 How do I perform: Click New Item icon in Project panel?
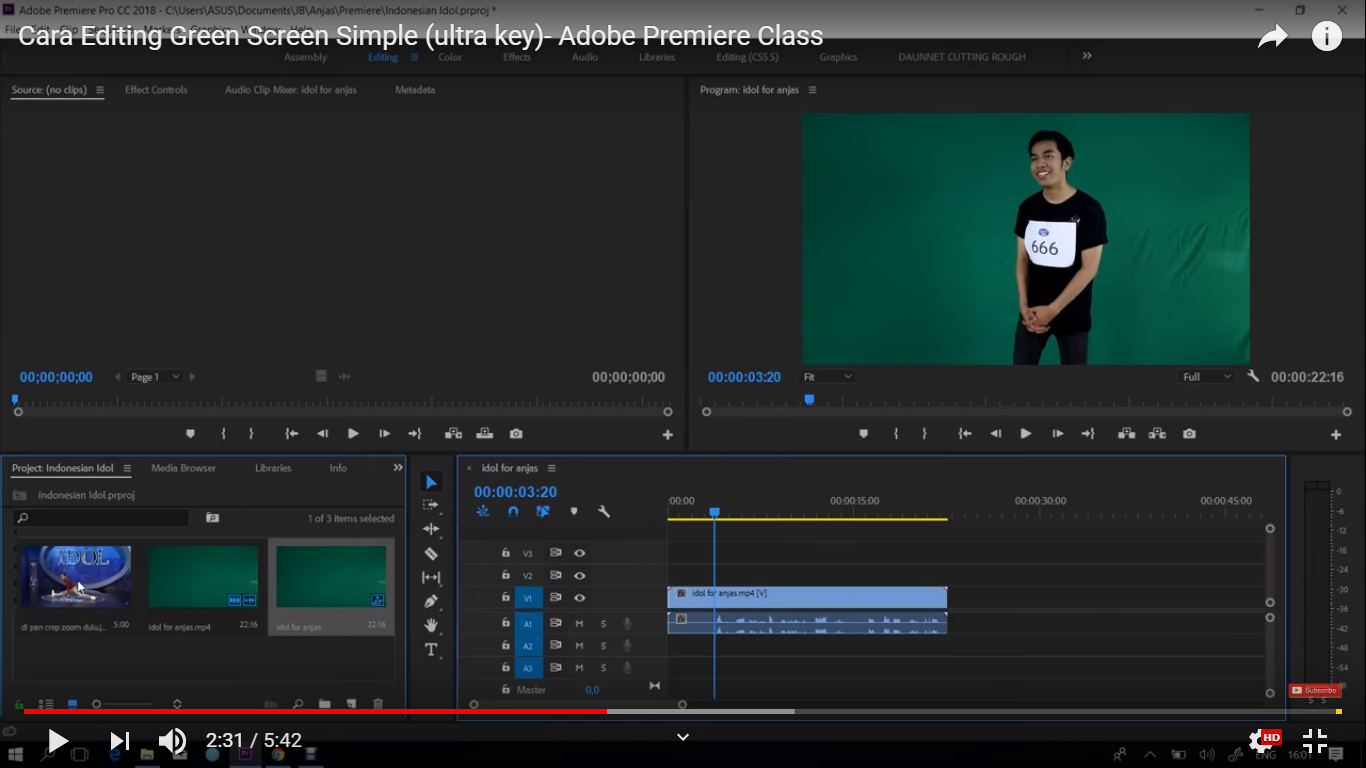click(x=350, y=704)
